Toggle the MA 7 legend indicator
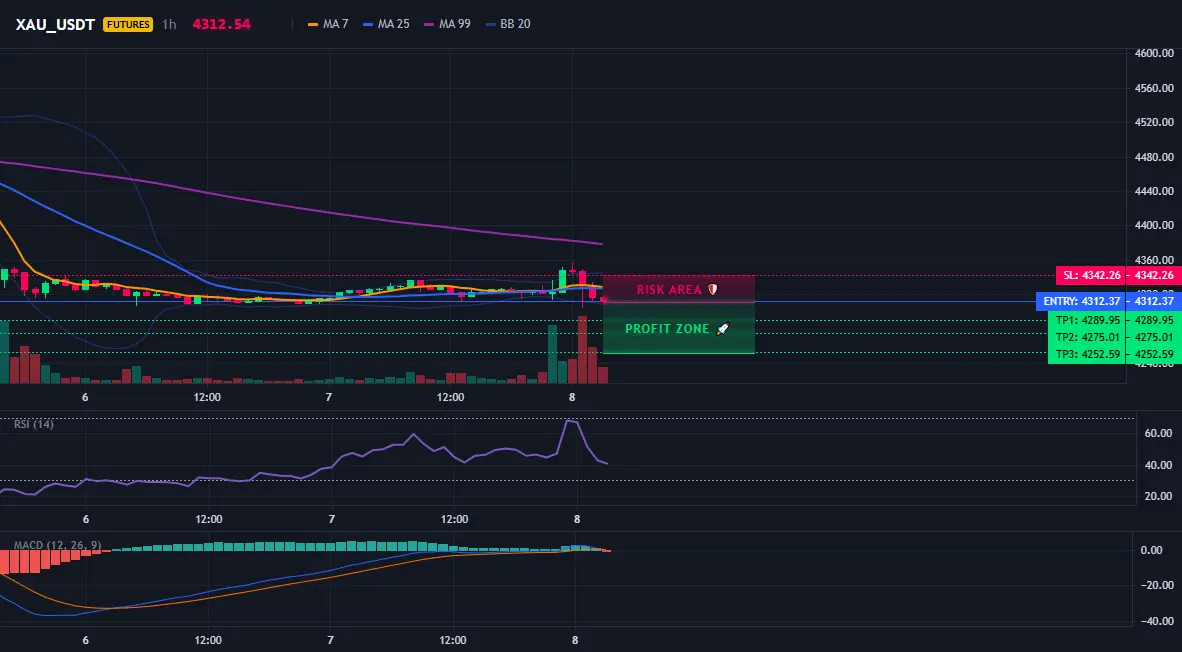Image resolution: width=1182 pixels, height=652 pixels. coord(328,24)
